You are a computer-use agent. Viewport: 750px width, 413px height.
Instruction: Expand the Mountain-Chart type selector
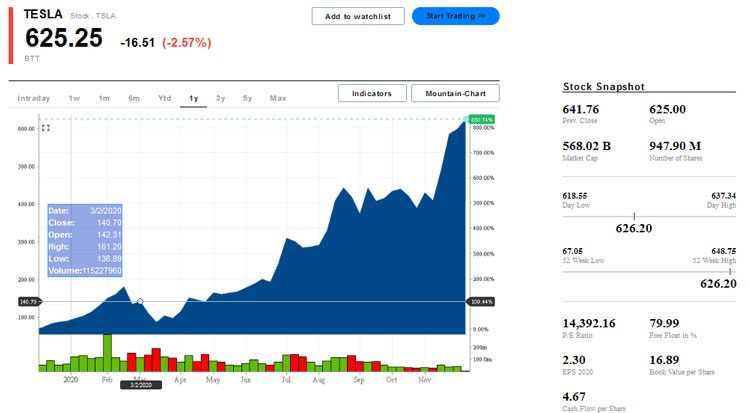click(455, 93)
